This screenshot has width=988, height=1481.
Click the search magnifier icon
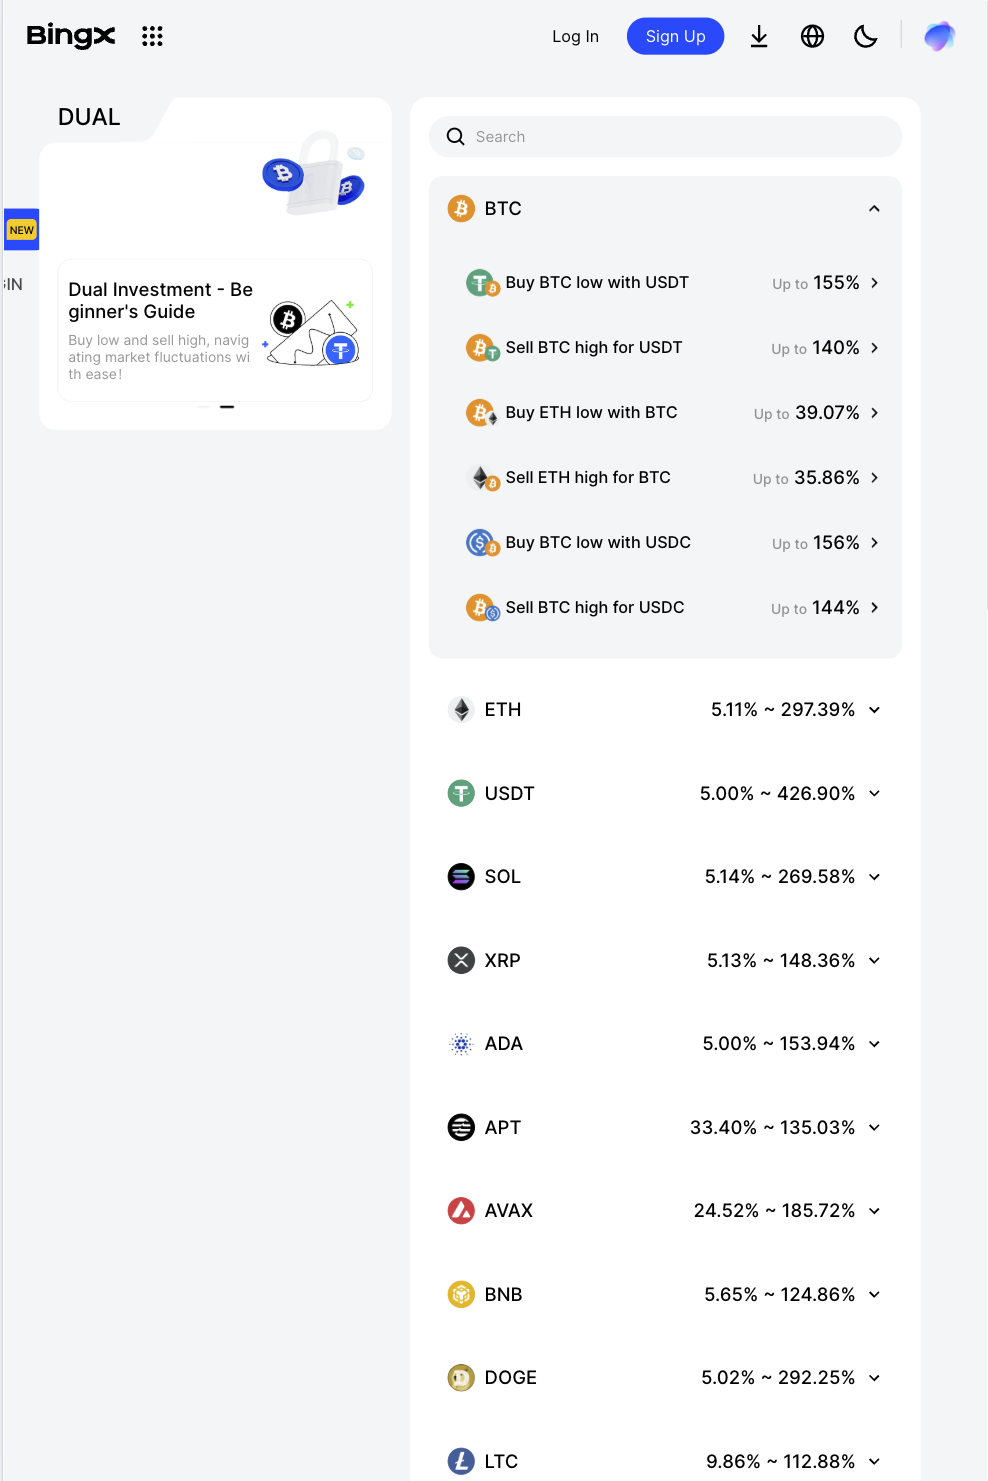pos(456,136)
